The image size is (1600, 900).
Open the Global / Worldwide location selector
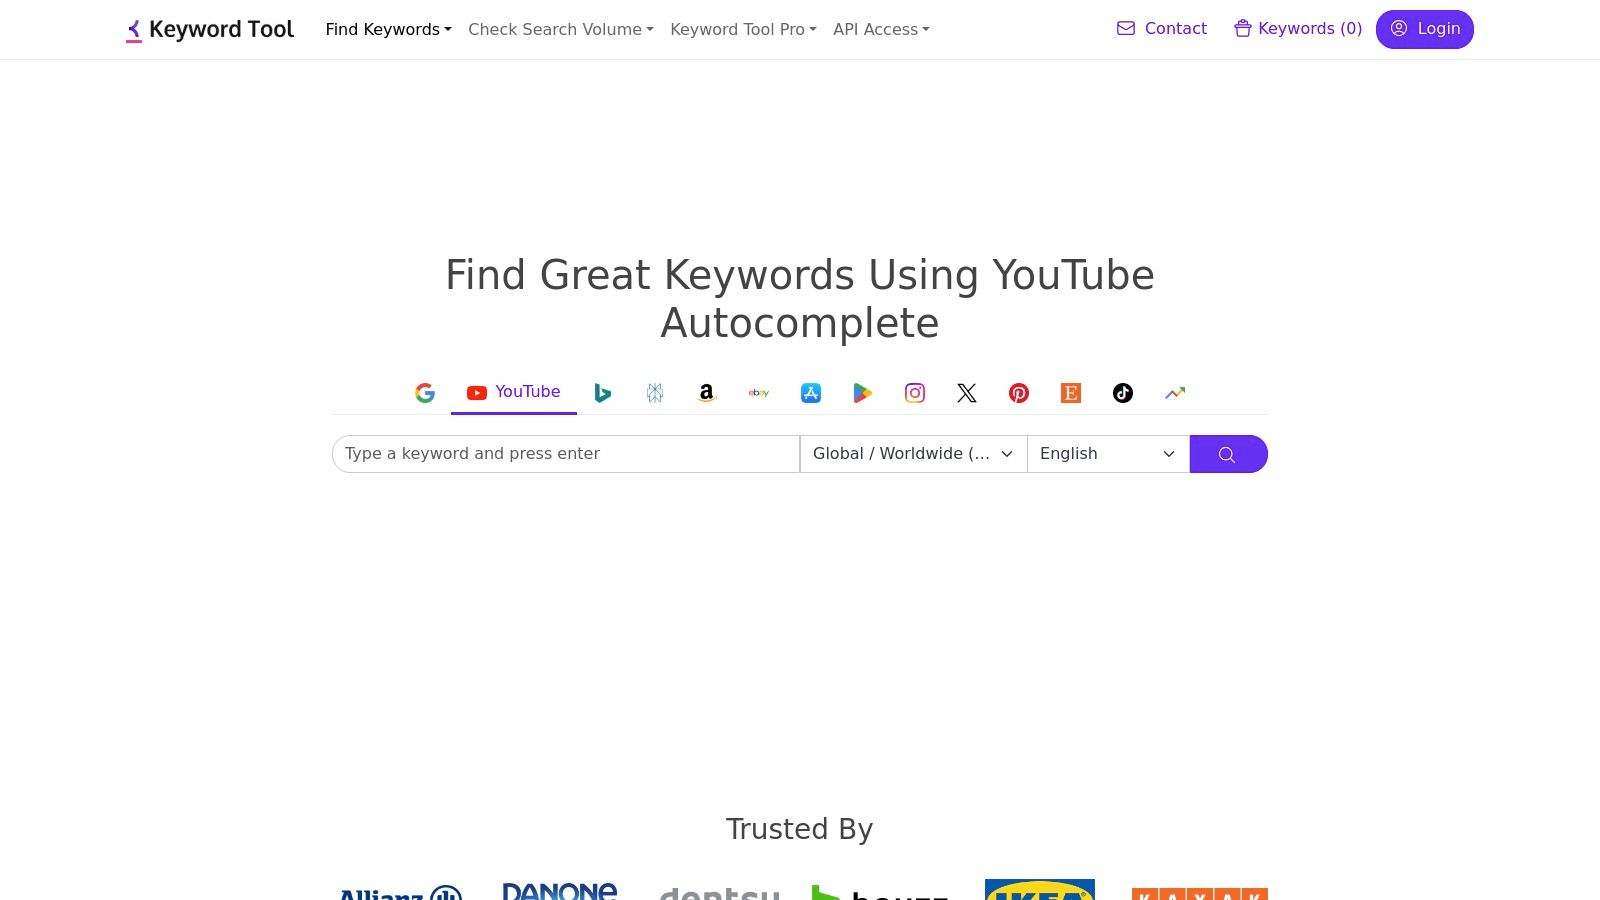point(912,453)
